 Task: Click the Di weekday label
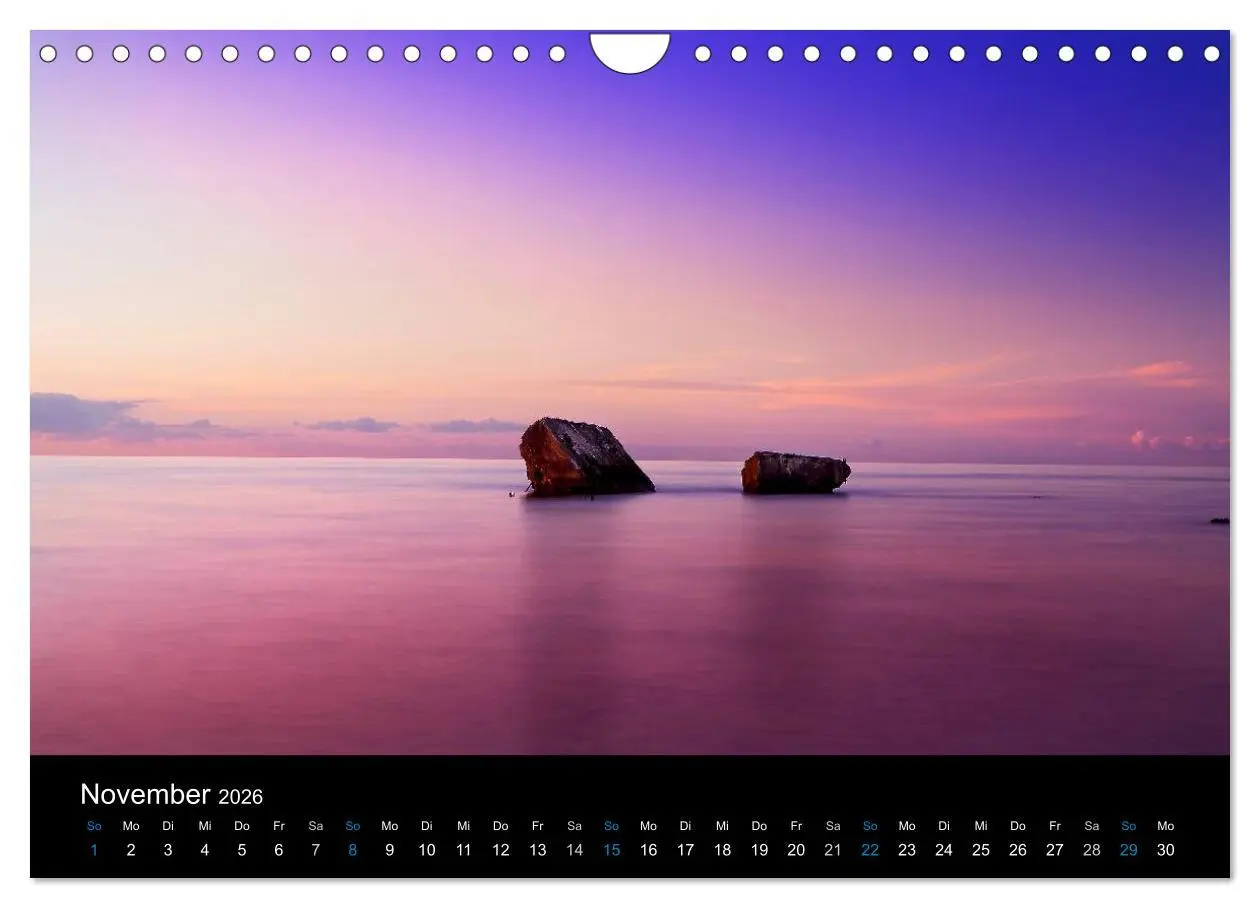pos(167,825)
